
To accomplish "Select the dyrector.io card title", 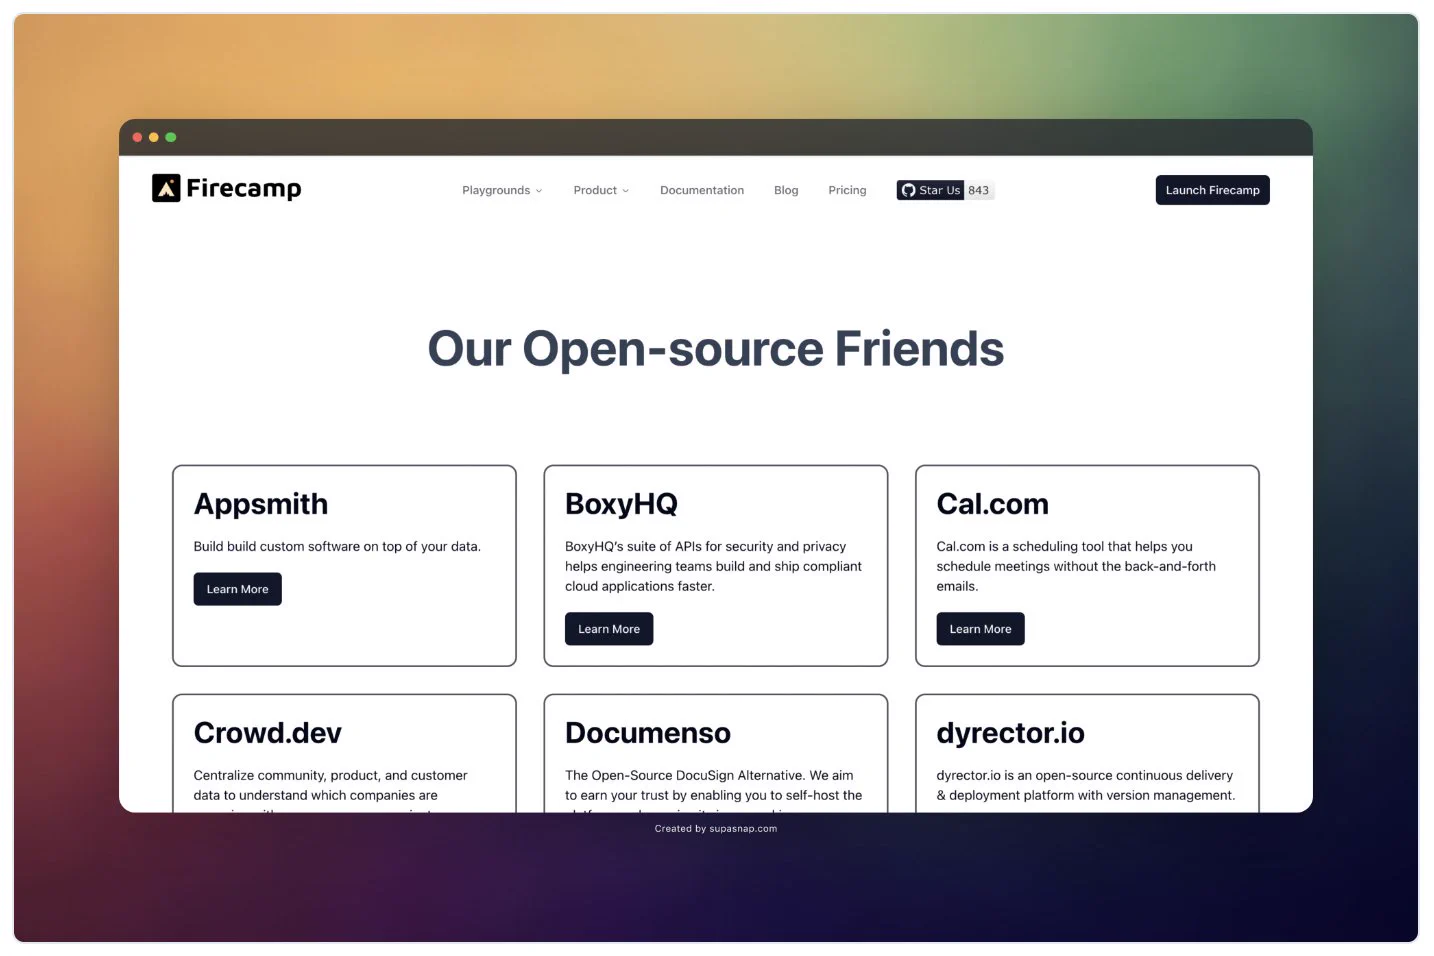I will tap(1010, 733).
